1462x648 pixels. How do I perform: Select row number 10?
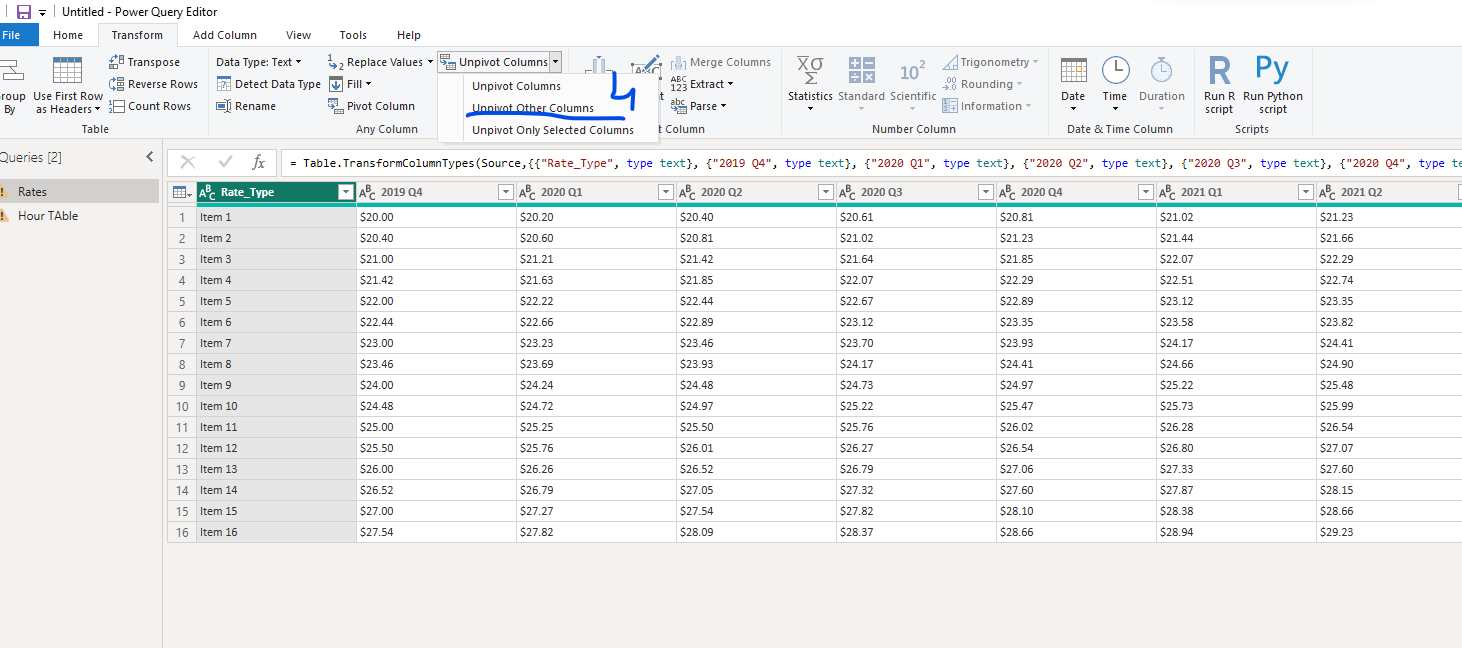[182, 406]
